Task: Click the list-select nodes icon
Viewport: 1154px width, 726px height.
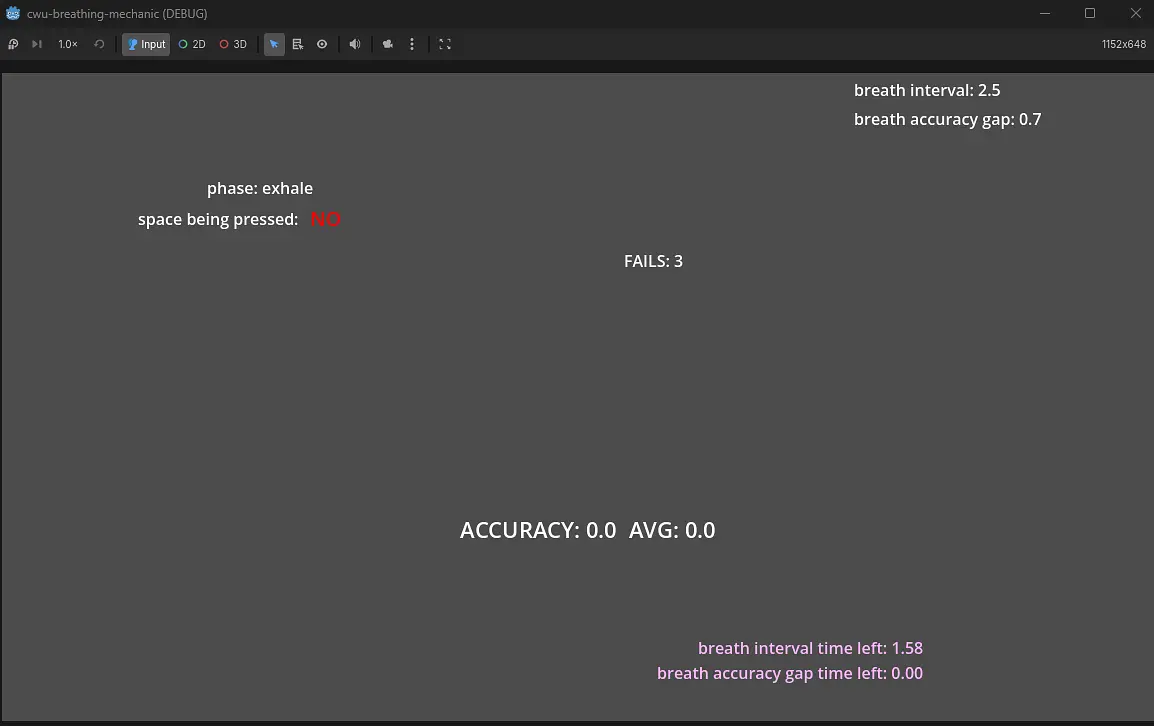Action: click(298, 44)
